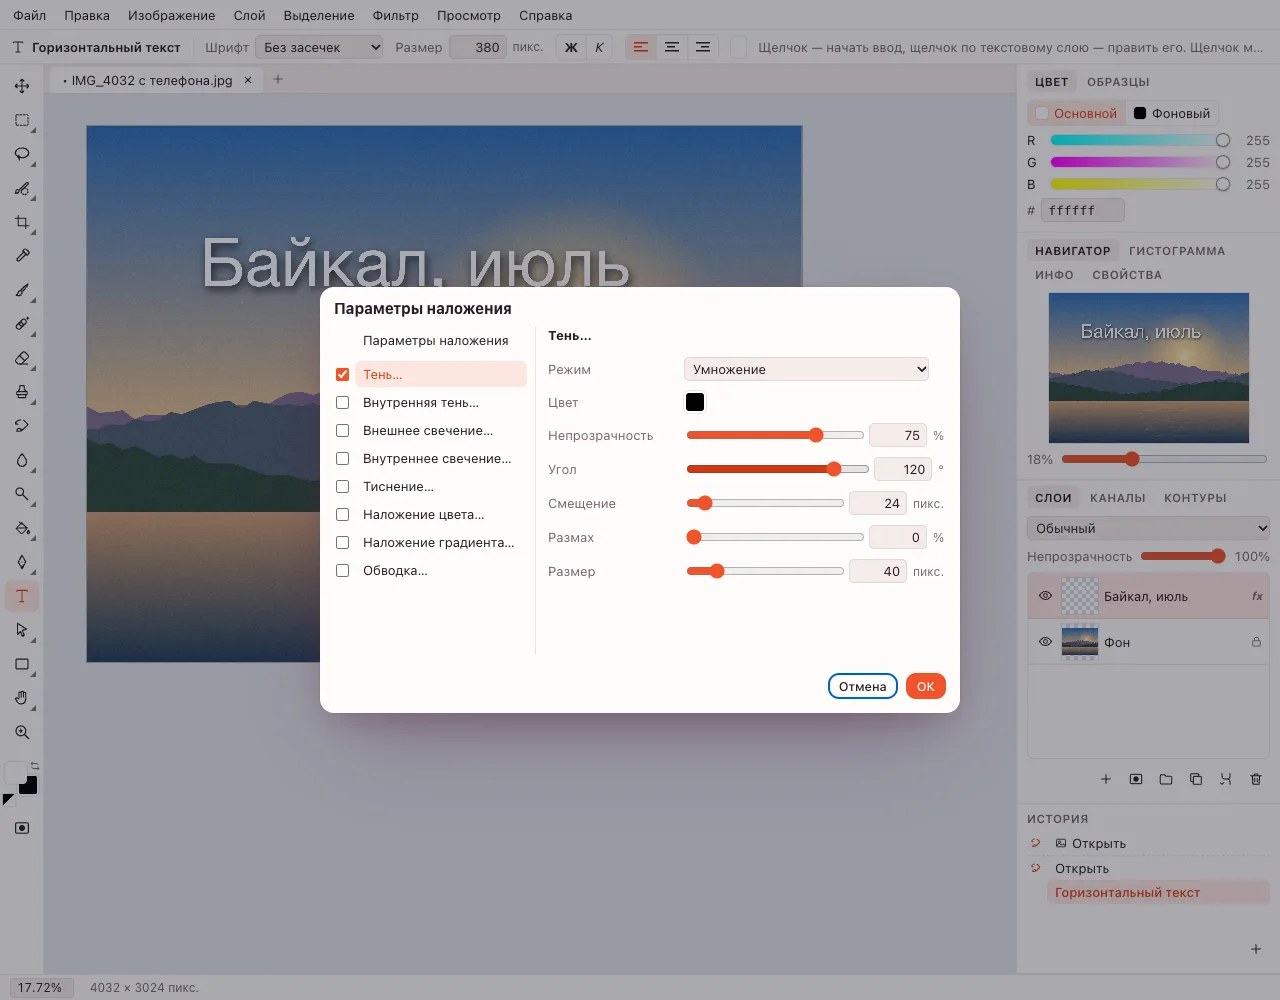The image size is (1280, 1000).
Task: Click the trash icon to delete the layer
Action: [1256, 779]
